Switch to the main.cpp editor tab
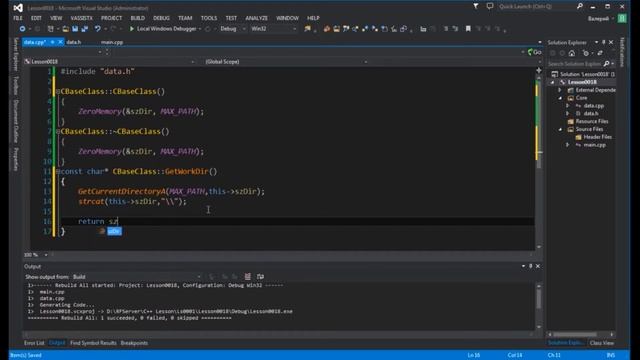 (112, 42)
